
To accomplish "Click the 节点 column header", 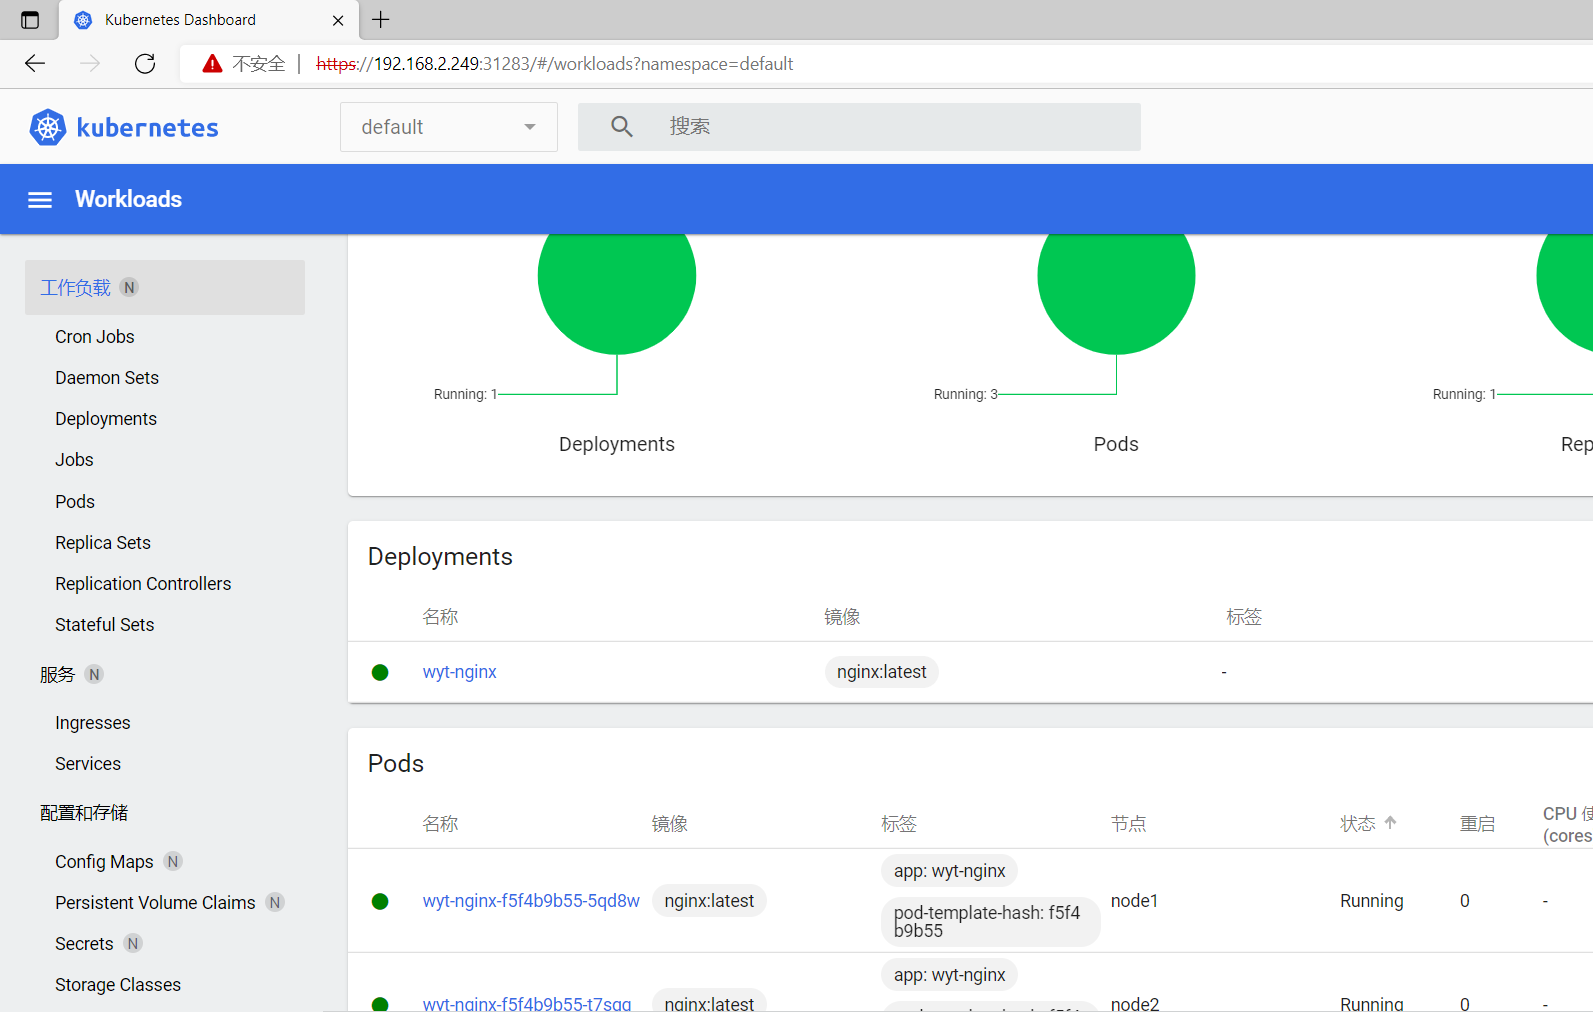I will [x=1129, y=824].
